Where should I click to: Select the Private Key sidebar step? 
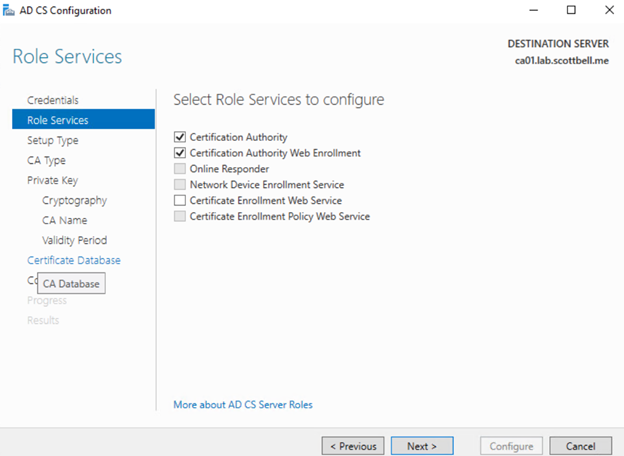(52, 180)
